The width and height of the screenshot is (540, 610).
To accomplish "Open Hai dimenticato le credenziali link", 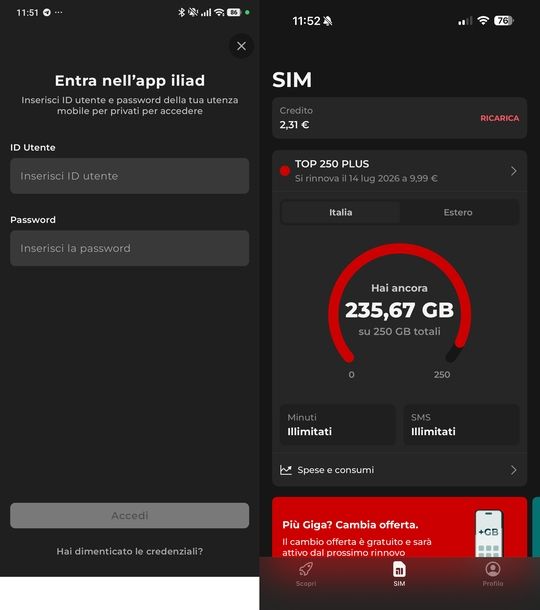I will (x=130, y=551).
